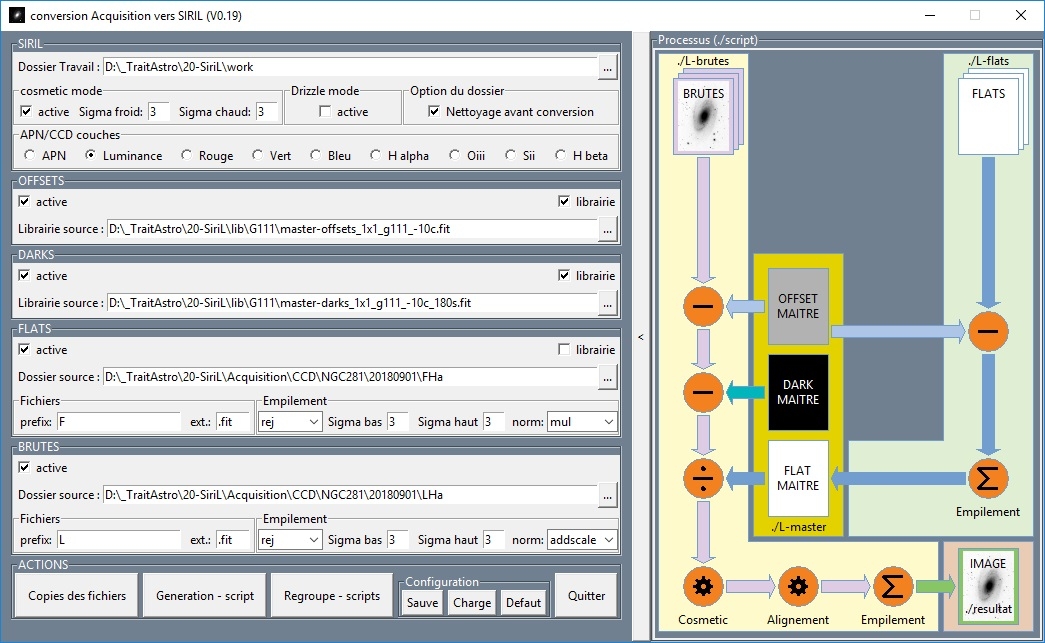The height and width of the screenshot is (643, 1045).
Task: Load configuration with Charge button
Action: [472, 602]
